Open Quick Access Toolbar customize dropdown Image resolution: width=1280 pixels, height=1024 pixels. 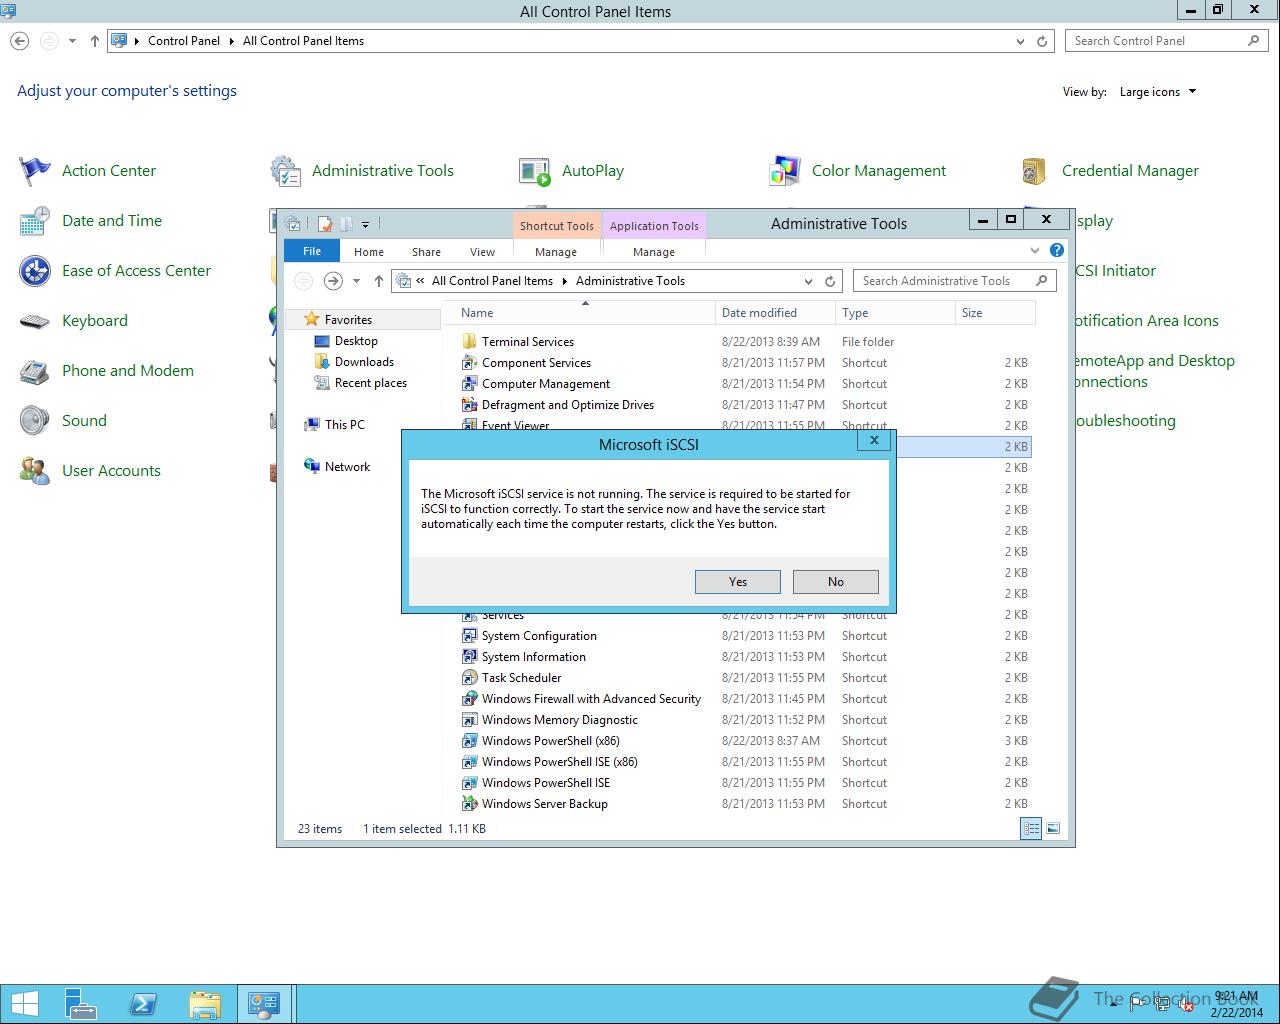click(x=366, y=224)
